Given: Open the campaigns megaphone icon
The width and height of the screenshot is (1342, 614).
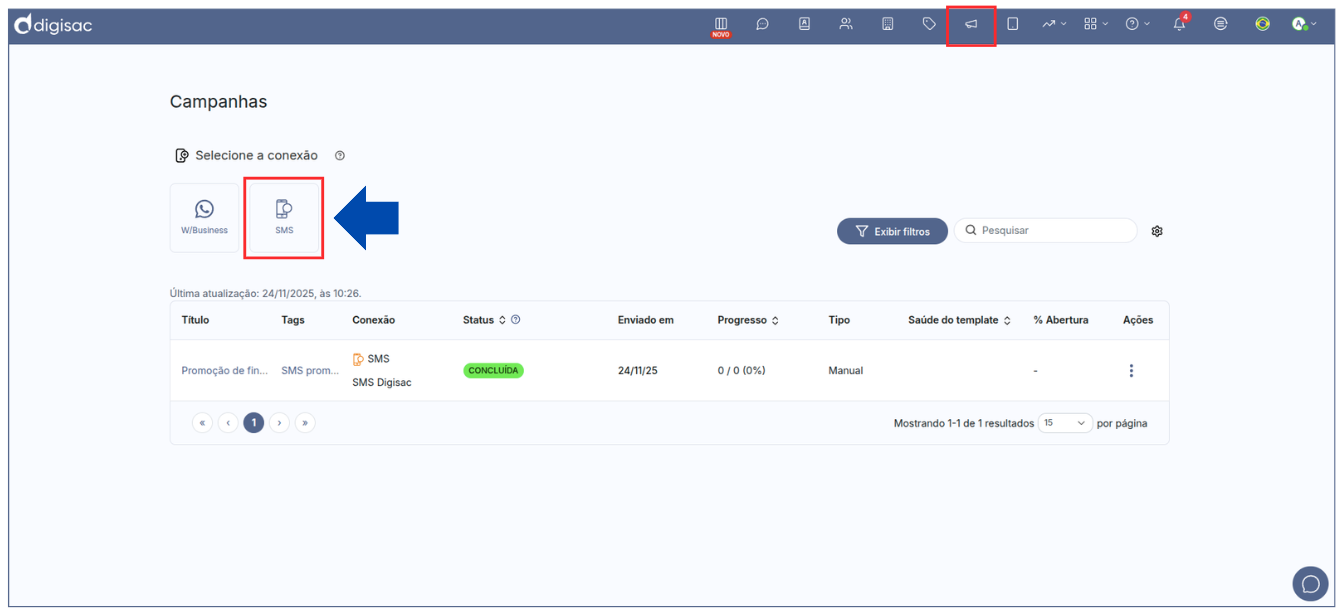Looking at the screenshot, I should [x=971, y=24].
